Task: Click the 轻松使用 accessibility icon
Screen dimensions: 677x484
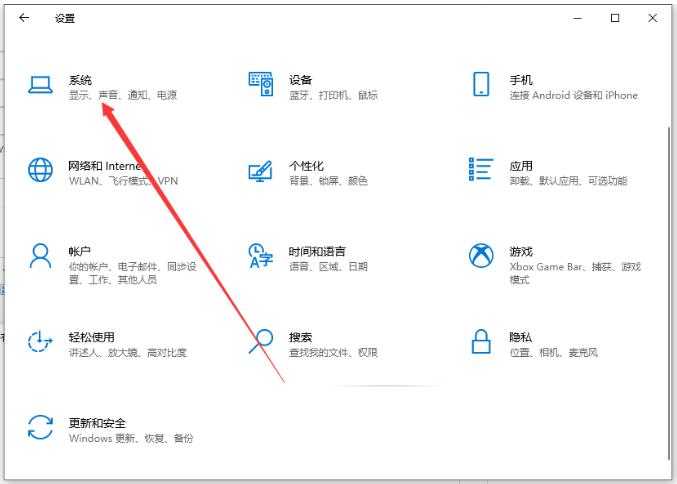Action: coord(40,342)
